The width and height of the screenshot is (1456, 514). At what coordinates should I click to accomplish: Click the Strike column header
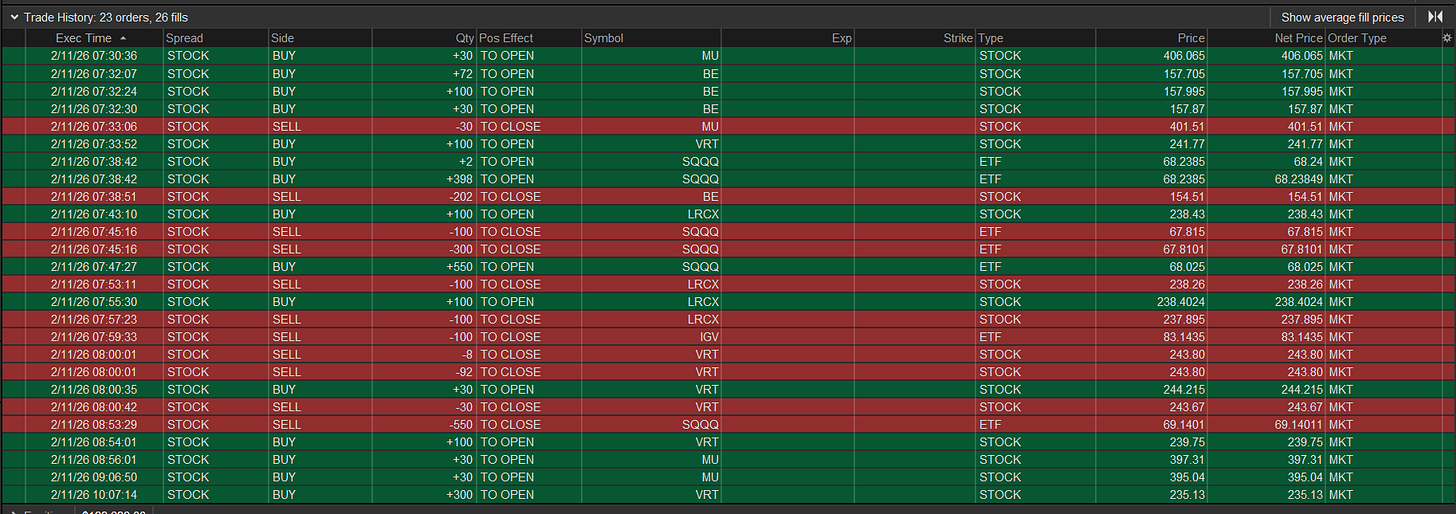958,38
